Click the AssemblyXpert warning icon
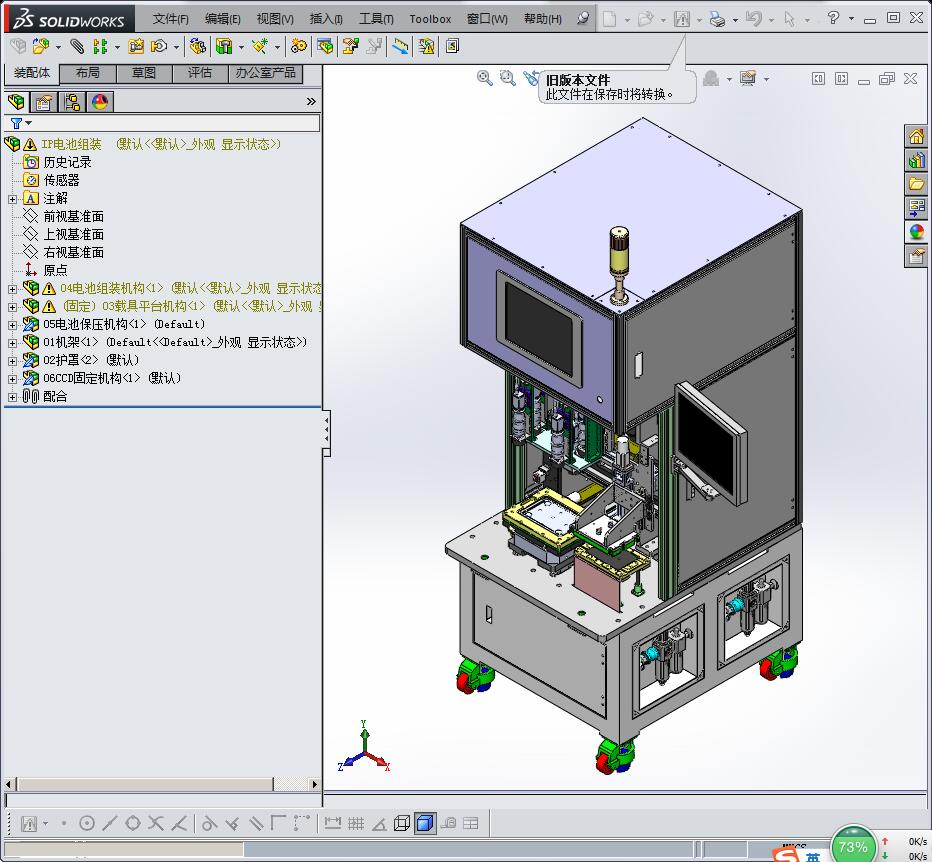 [426, 46]
